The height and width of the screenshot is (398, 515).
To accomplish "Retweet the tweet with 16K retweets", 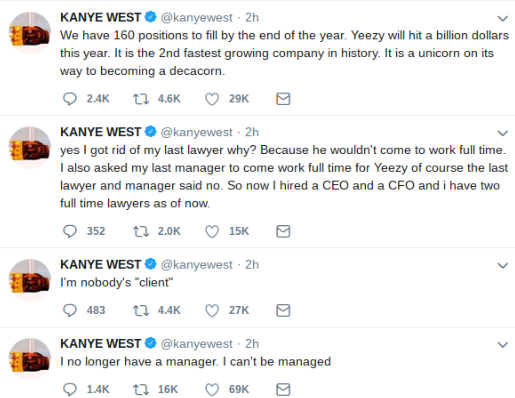I will 141,389.
